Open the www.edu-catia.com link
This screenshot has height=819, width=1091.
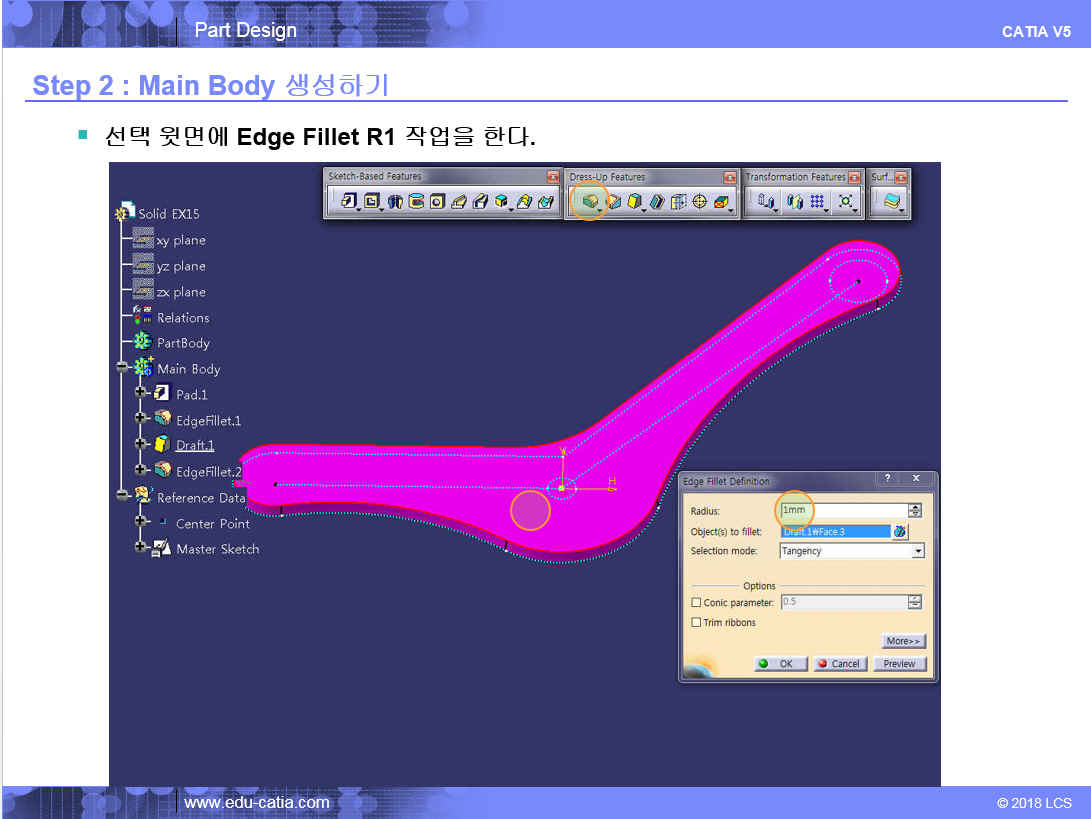(257, 802)
